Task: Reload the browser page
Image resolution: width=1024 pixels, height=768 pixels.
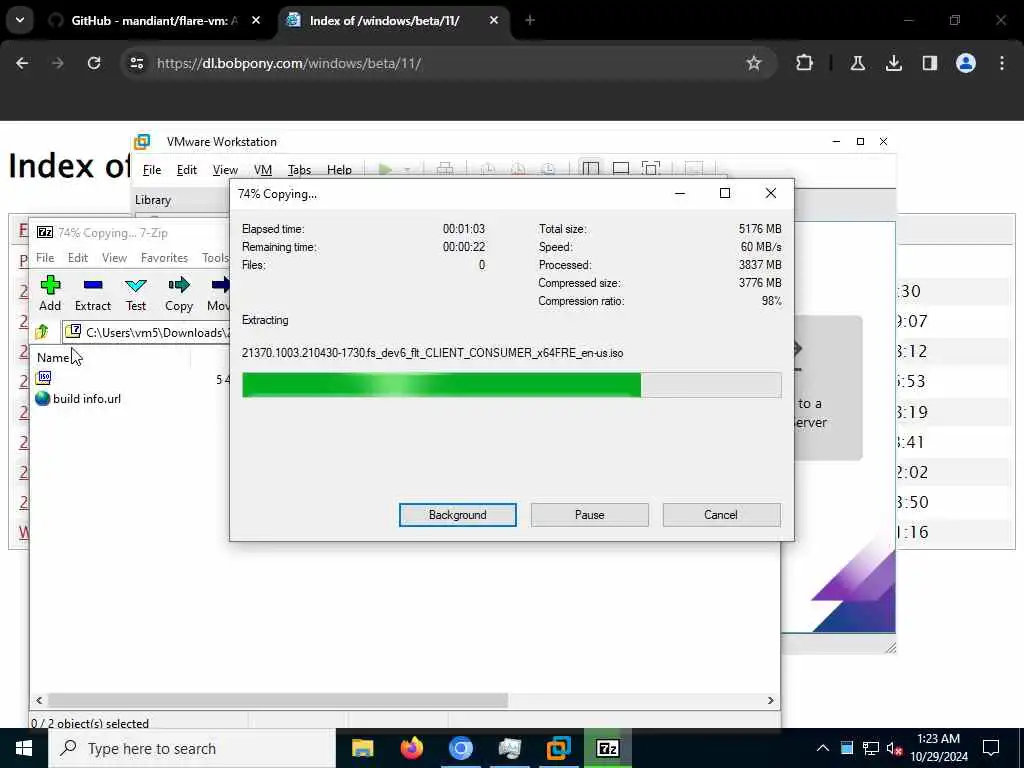Action: (94, 63)
